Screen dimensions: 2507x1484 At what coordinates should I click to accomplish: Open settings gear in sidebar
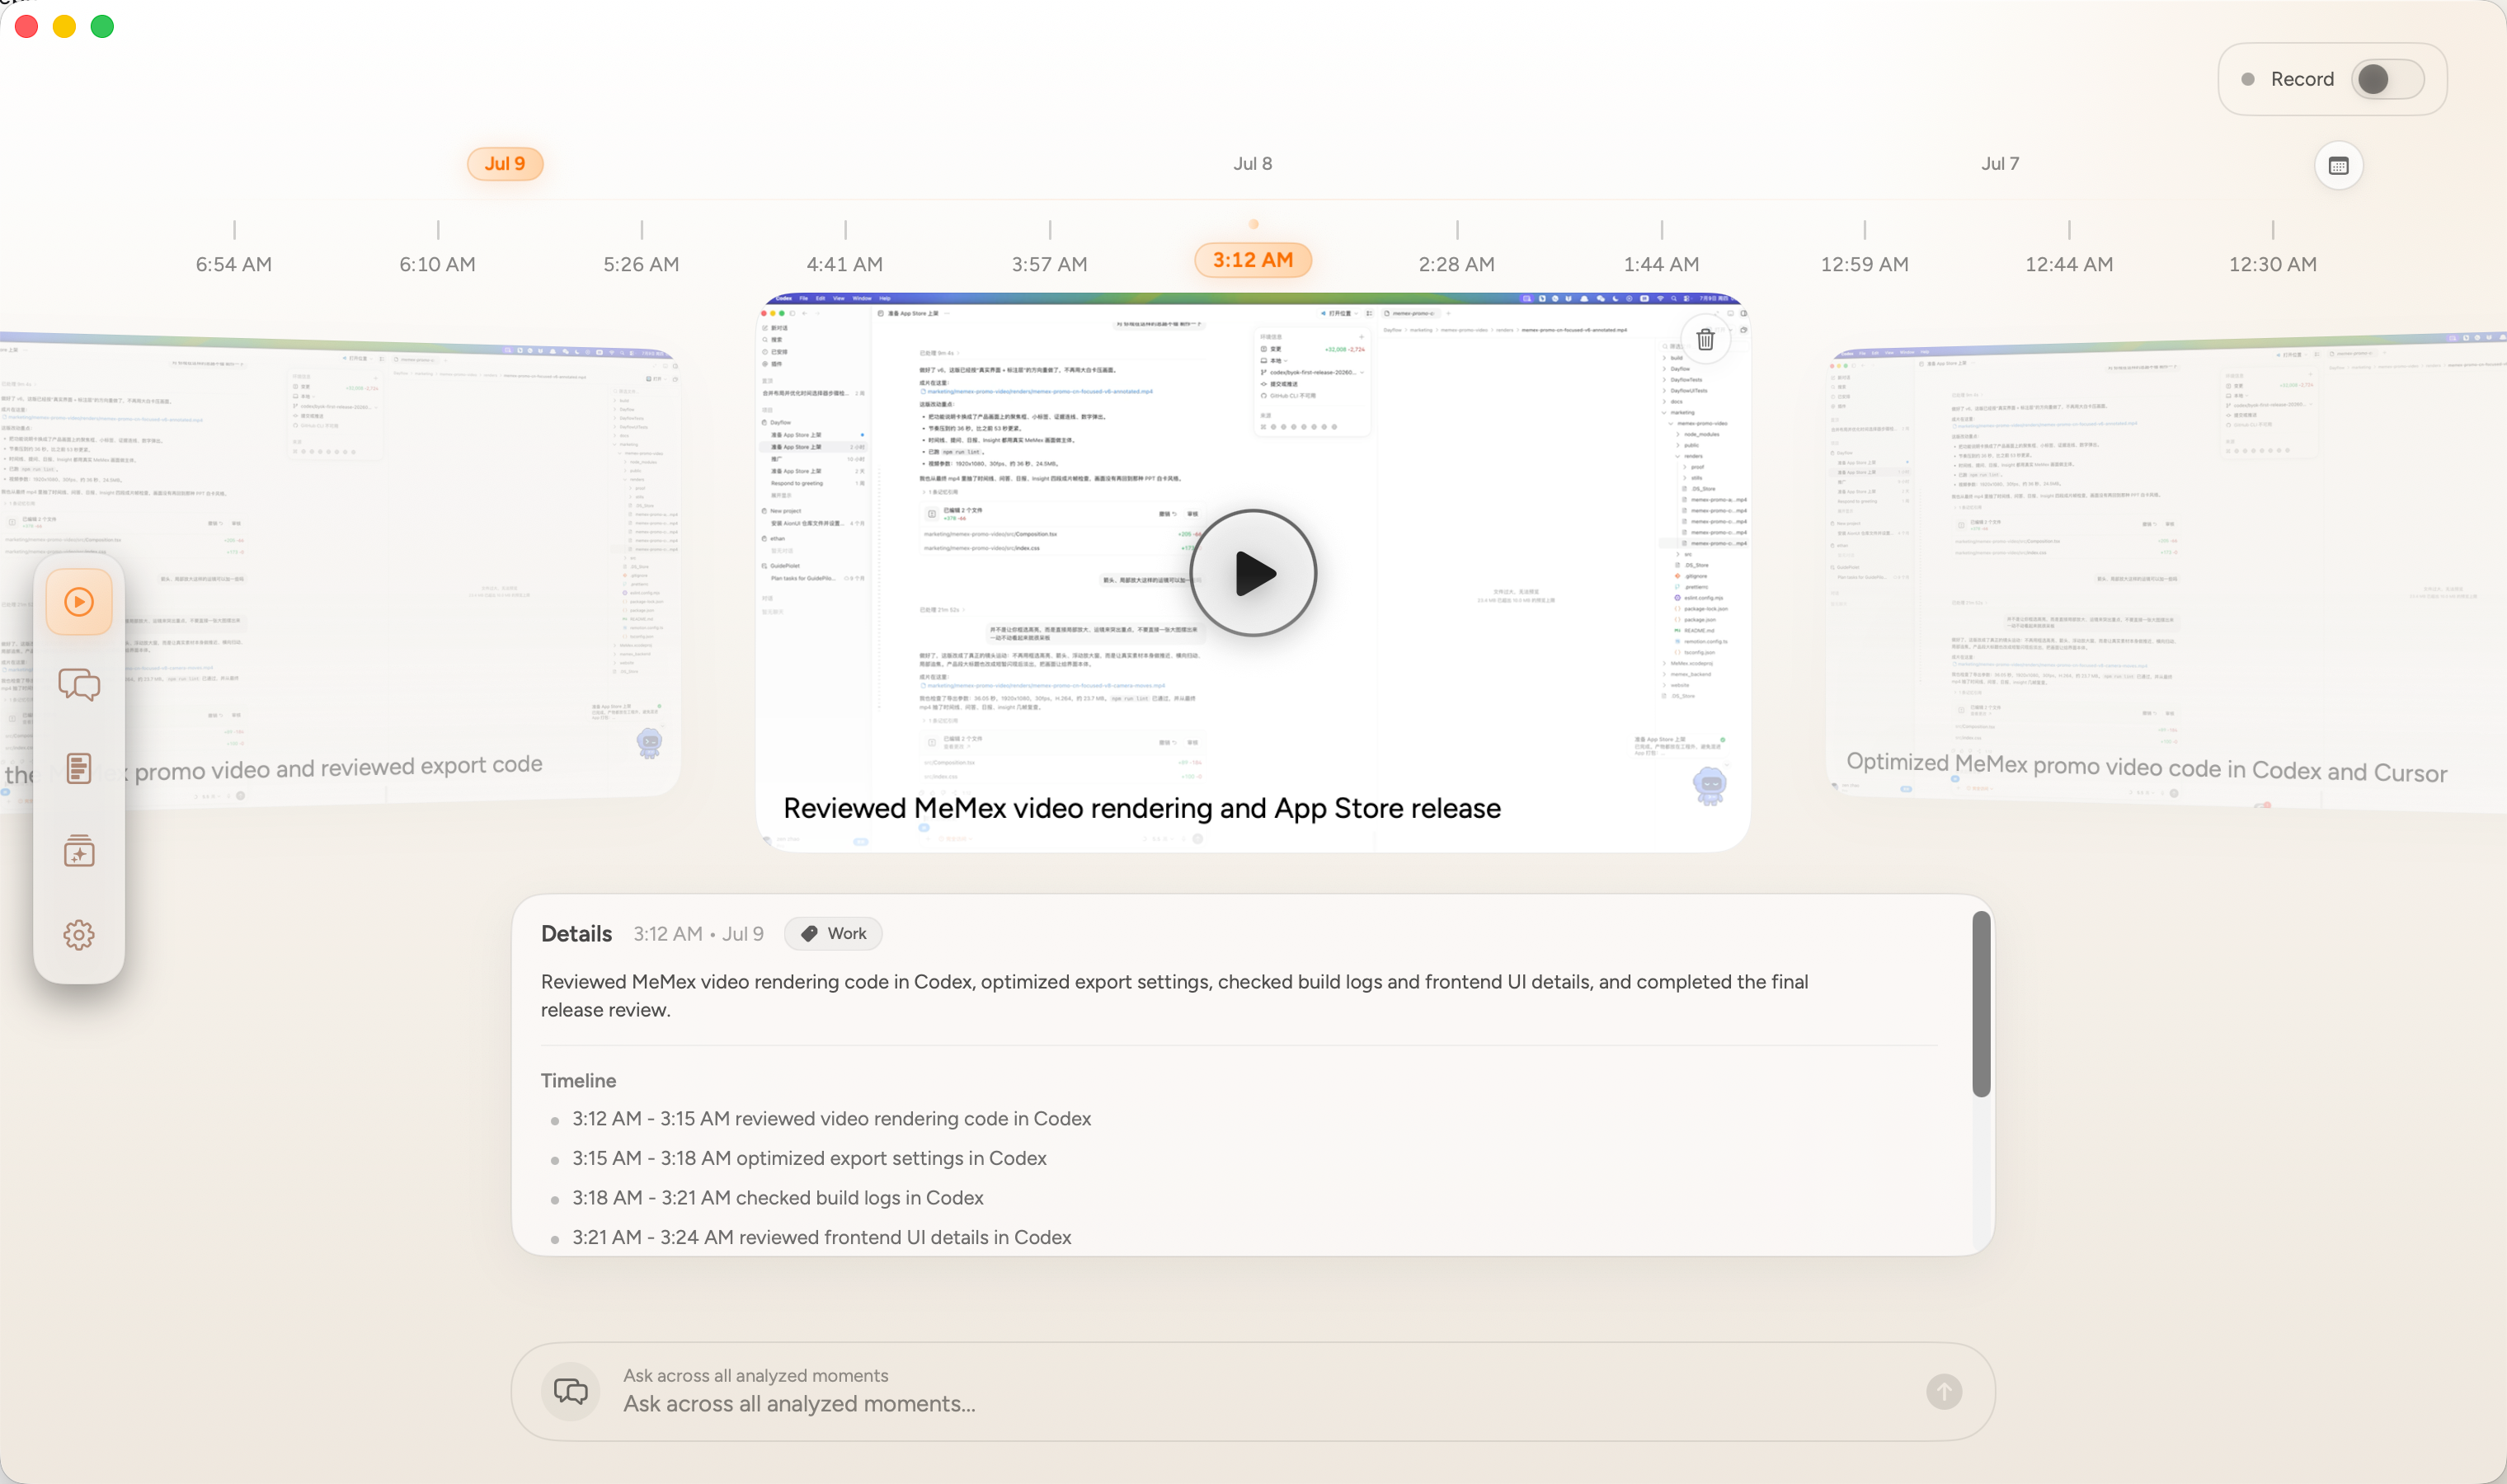(79, 935)
